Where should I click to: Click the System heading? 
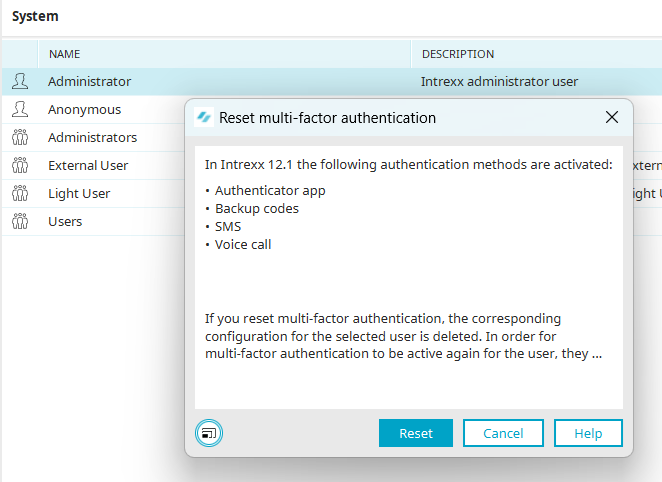coord(35,16)
